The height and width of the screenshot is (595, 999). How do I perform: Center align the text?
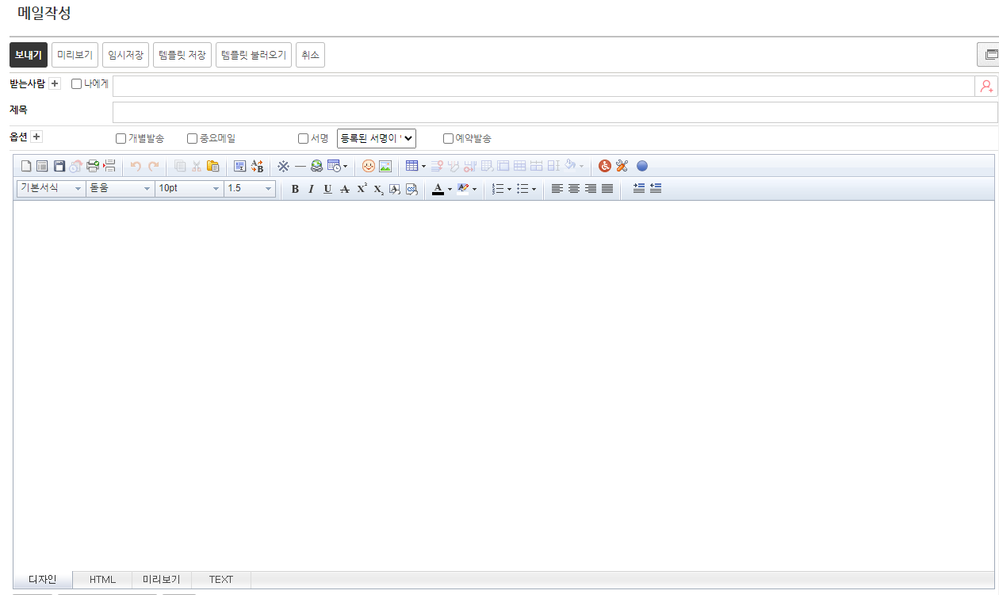[x=574, y=189]
